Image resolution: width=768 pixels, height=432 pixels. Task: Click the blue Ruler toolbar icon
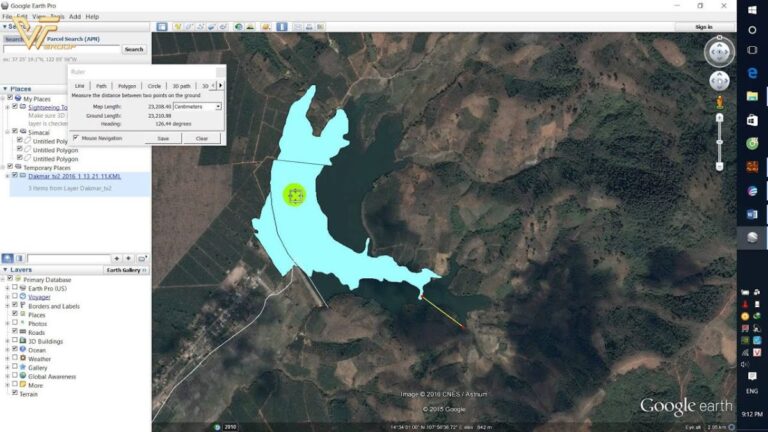click(282, 27)
